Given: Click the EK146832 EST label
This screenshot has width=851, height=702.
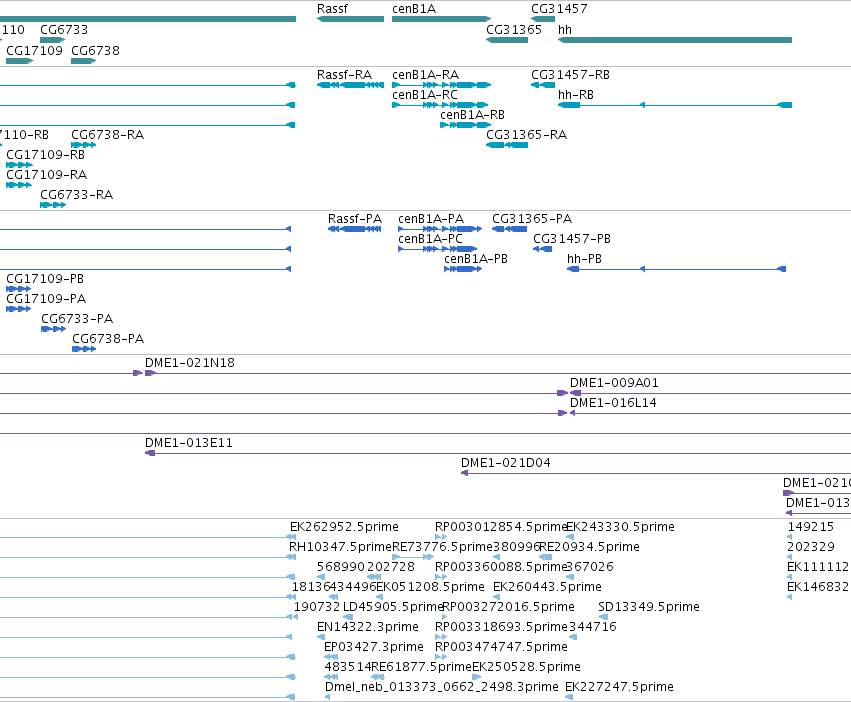Looking at the screenshot, I should (x=818, y=587).
